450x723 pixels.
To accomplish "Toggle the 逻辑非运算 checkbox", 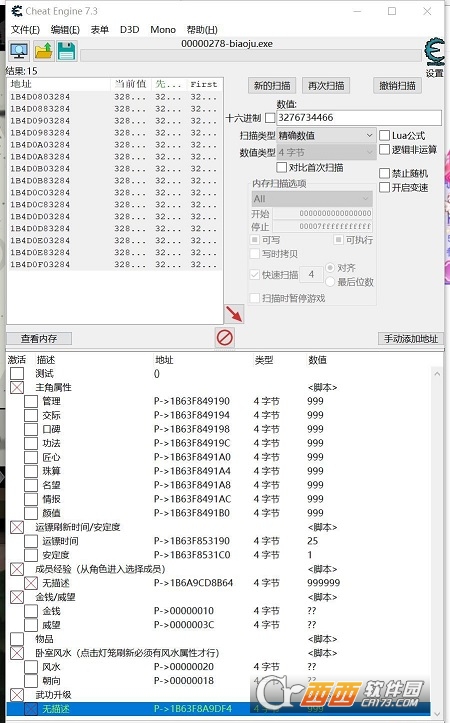I will [x=385, y=149].
